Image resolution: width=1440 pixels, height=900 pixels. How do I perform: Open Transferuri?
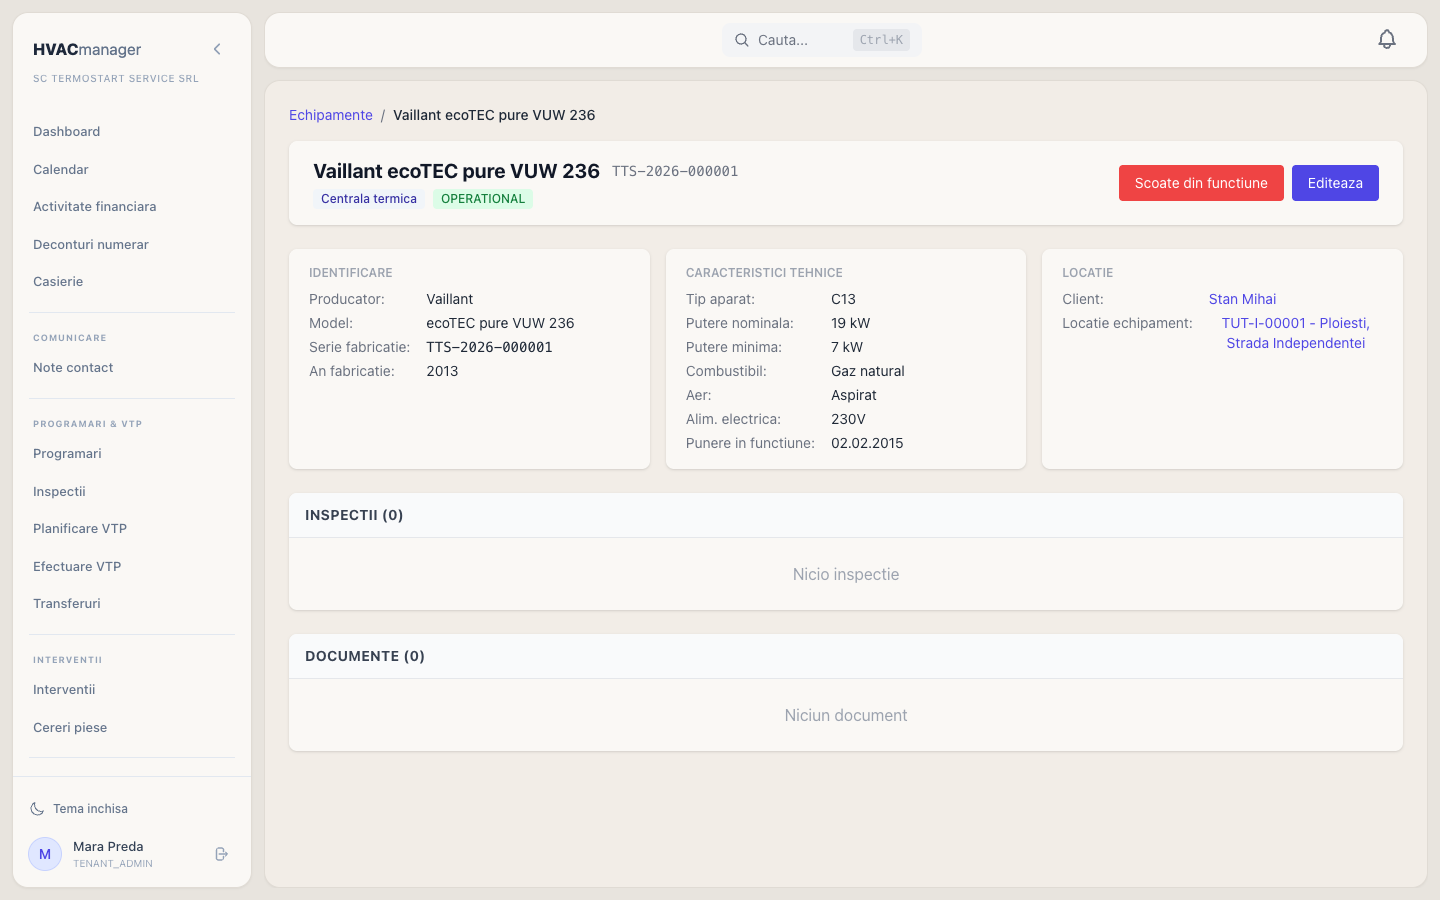(67, 604)
